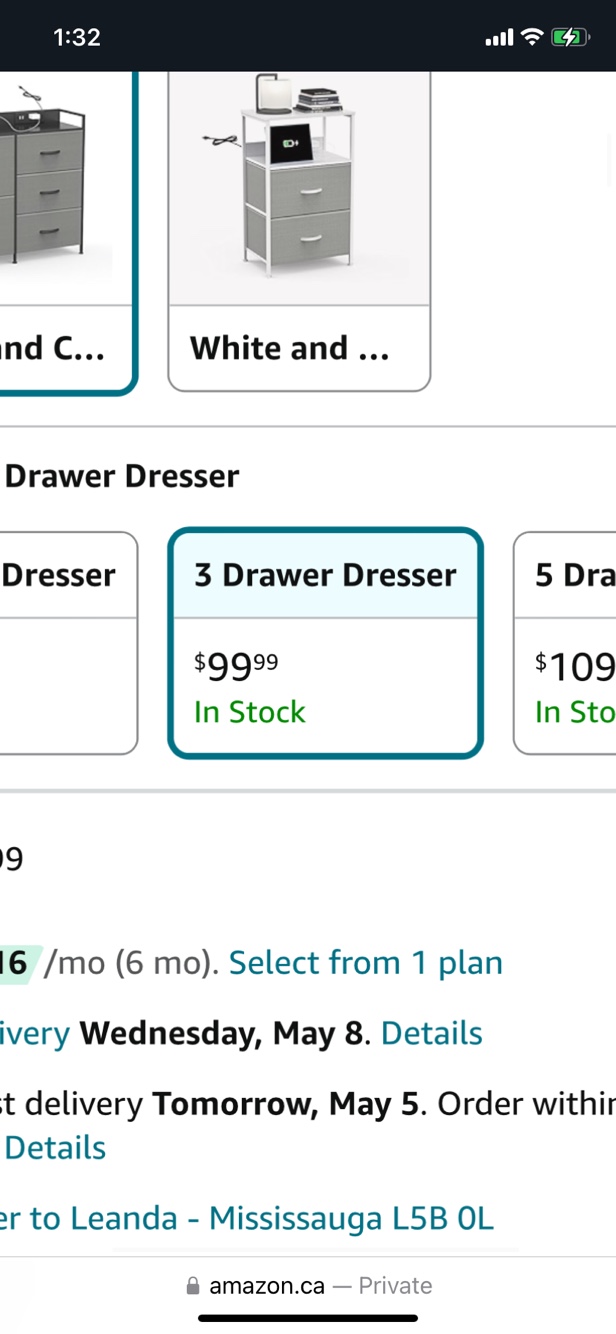Tap the free delivery link before Wednesday
Viewport: 616px width, 1334px height.
[35, 1033]
